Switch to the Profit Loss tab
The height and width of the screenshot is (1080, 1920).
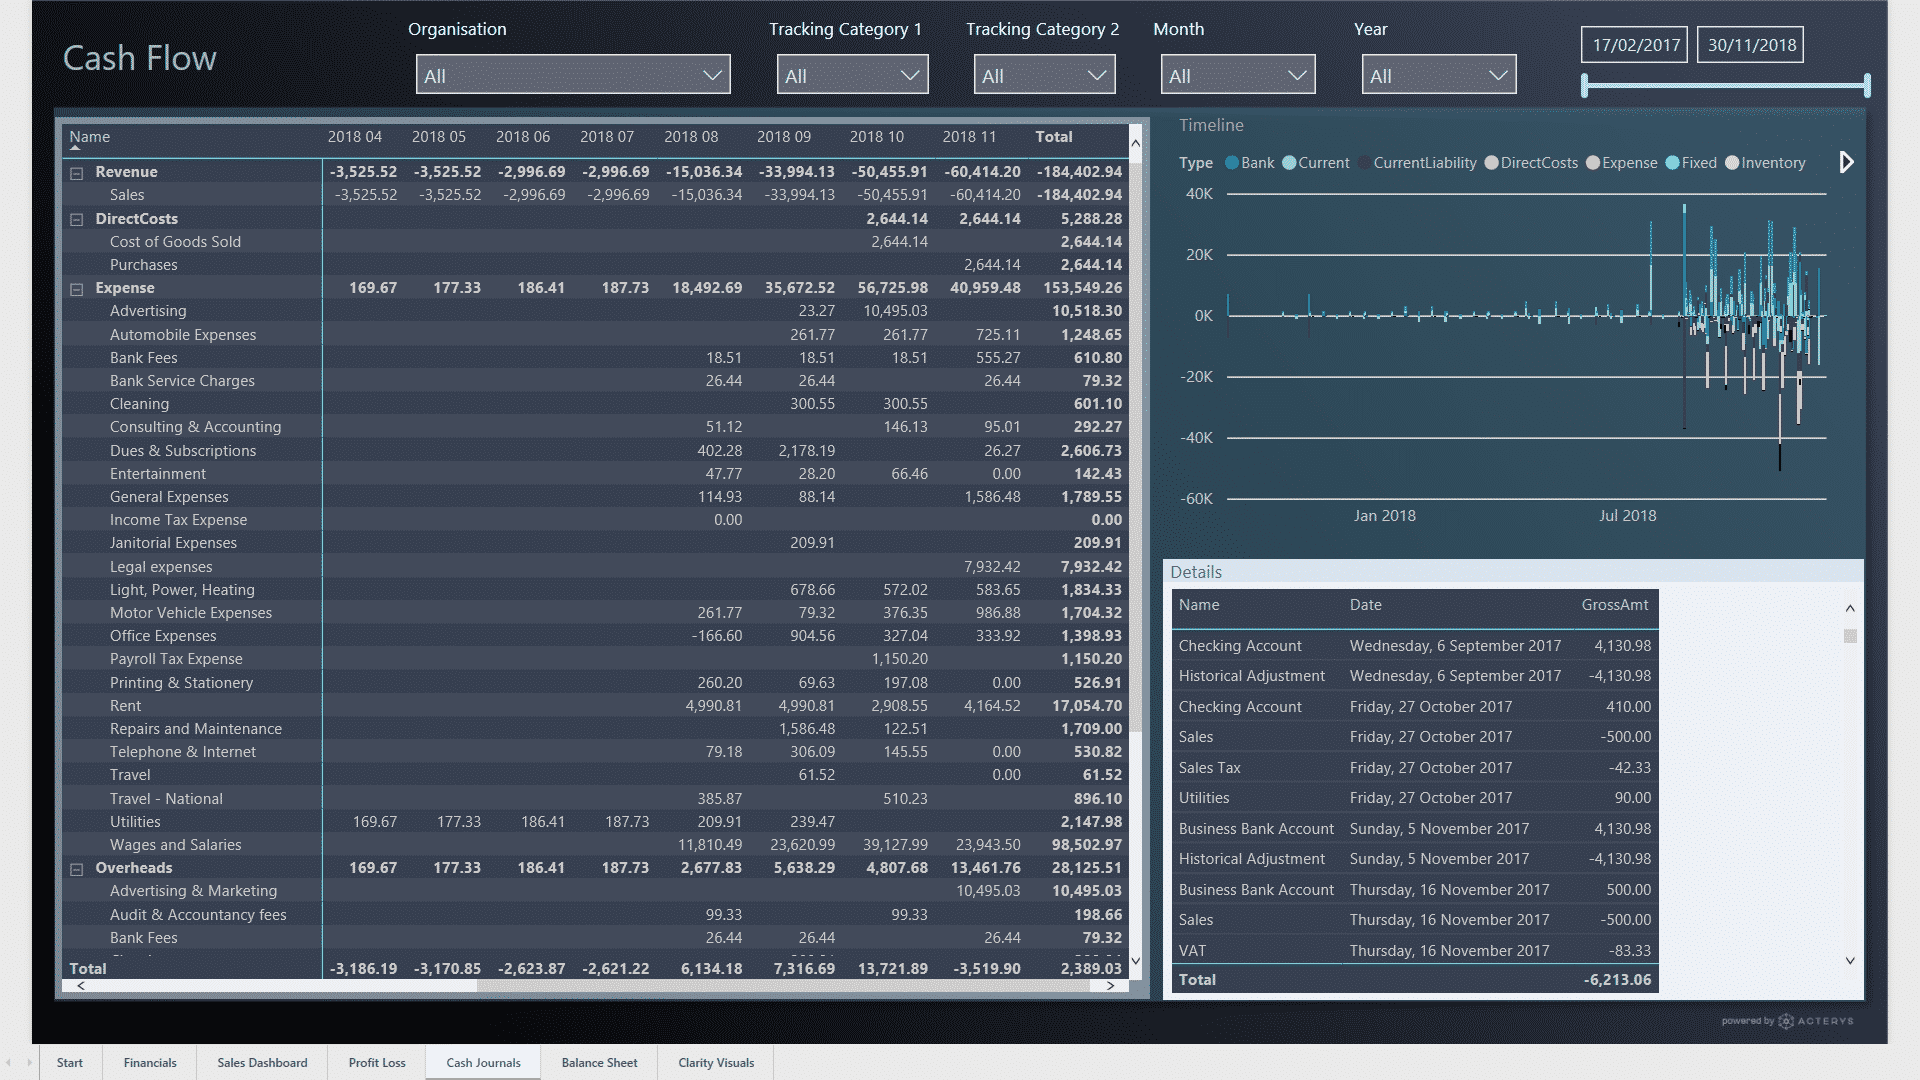click(x=376, y=1063)
